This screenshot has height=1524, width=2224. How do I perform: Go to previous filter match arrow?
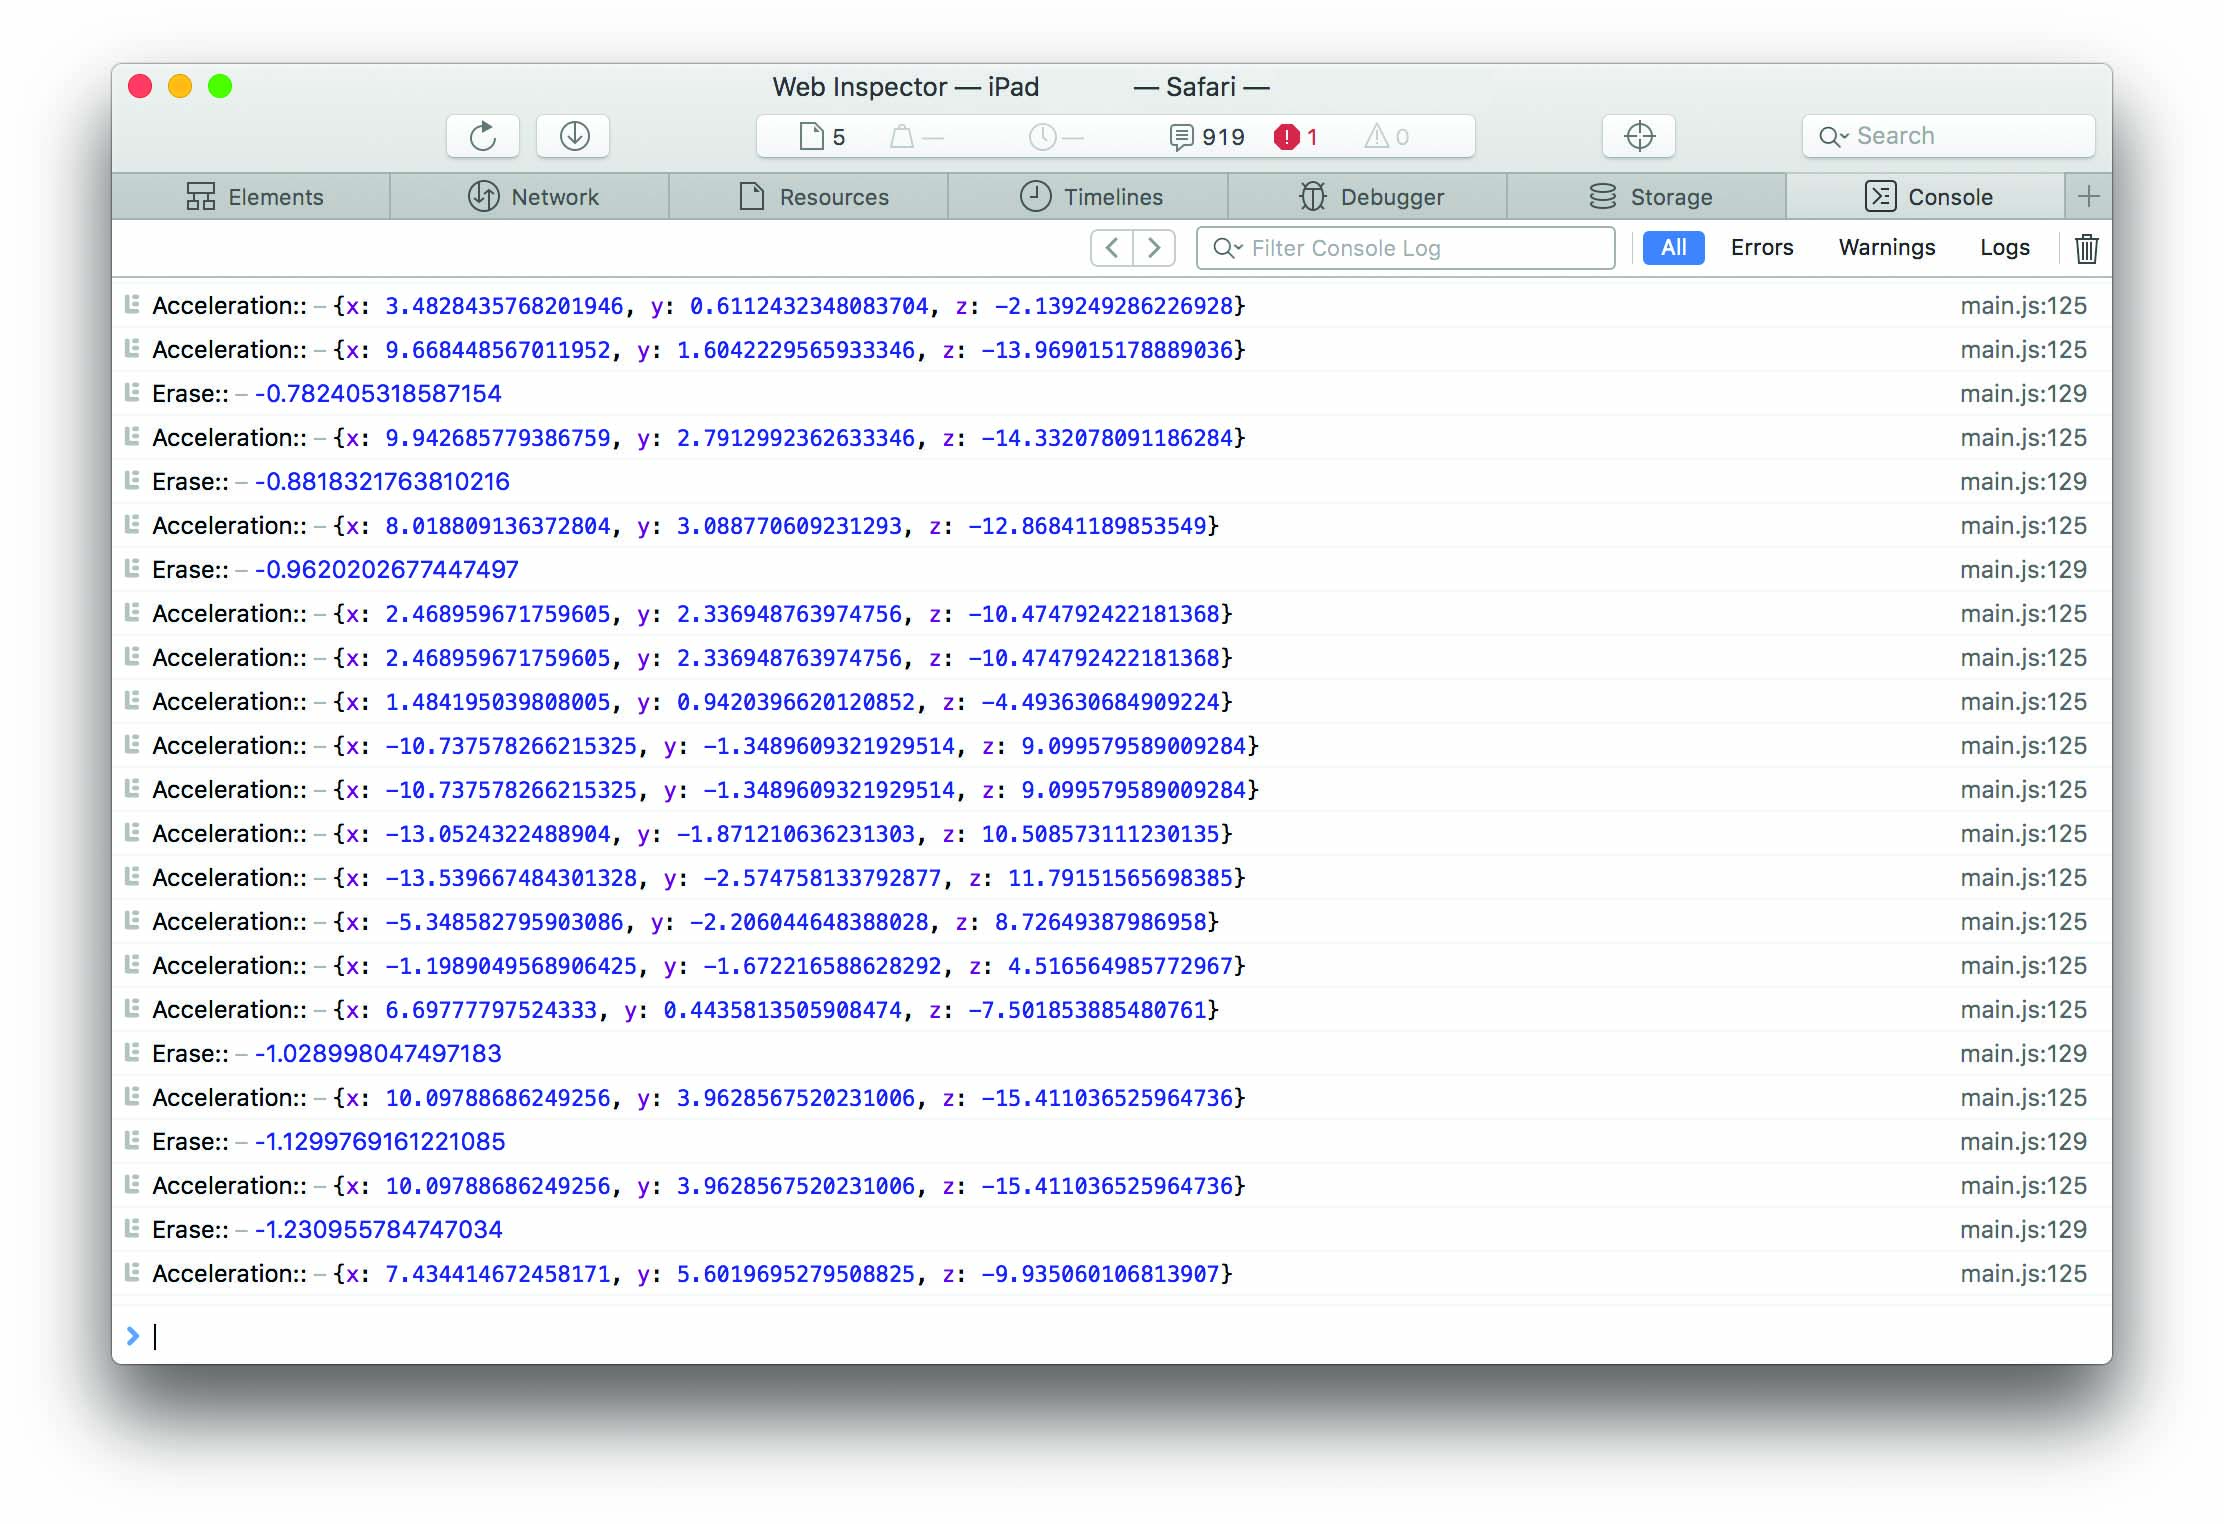click(1112, 248)
